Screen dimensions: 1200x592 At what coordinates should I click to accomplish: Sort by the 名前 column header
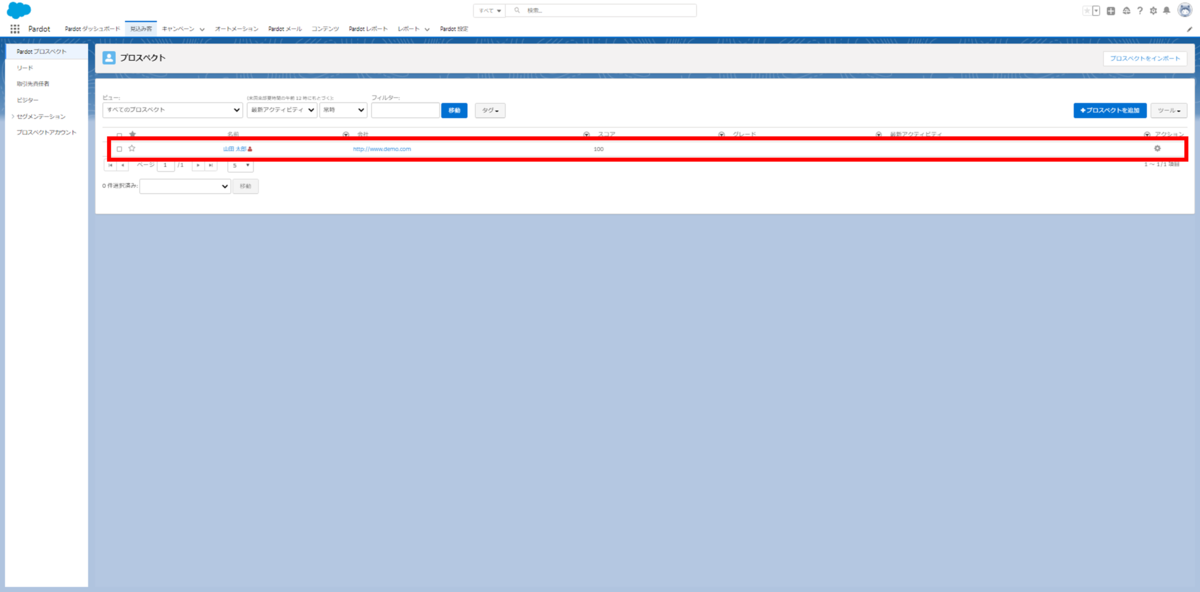(233, 134)
